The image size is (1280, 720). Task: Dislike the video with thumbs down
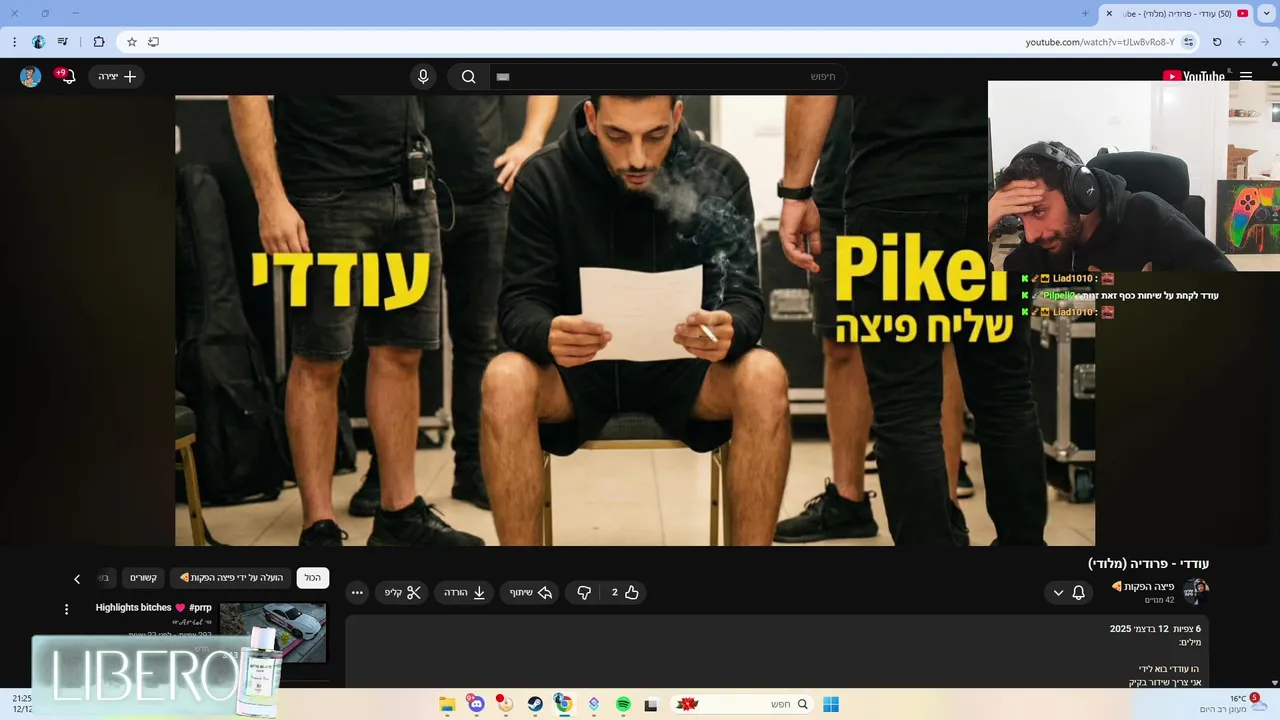point(584,592)
